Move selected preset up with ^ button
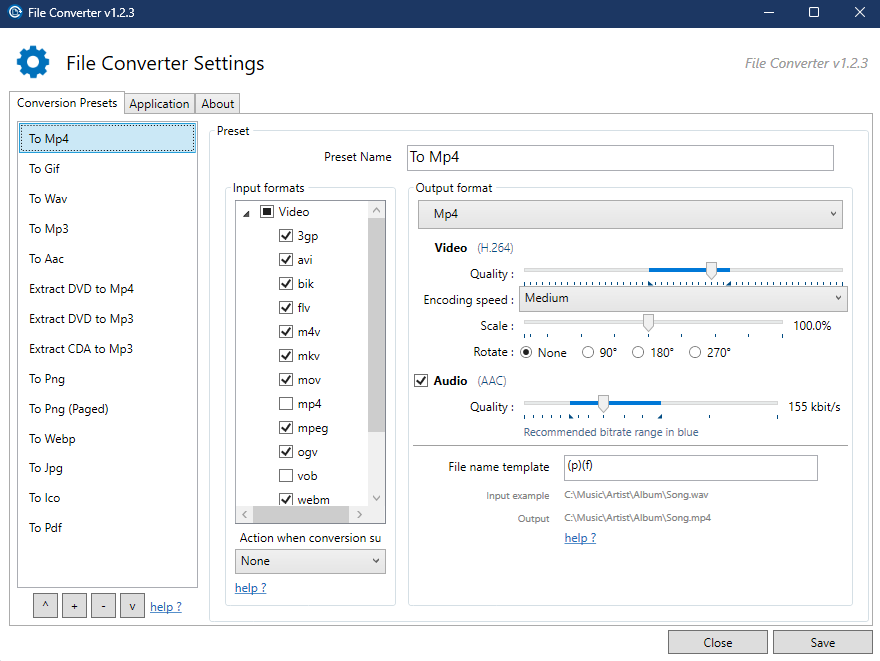This screenshot has height=661, width=880. [x=45, y=605]
